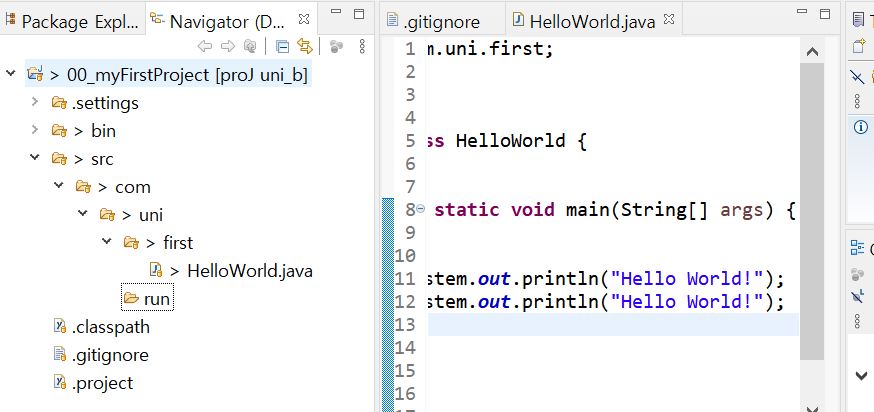Click the project icon of 00_myFirstProject
874x412 pixels.
click(x=35, y=74)
